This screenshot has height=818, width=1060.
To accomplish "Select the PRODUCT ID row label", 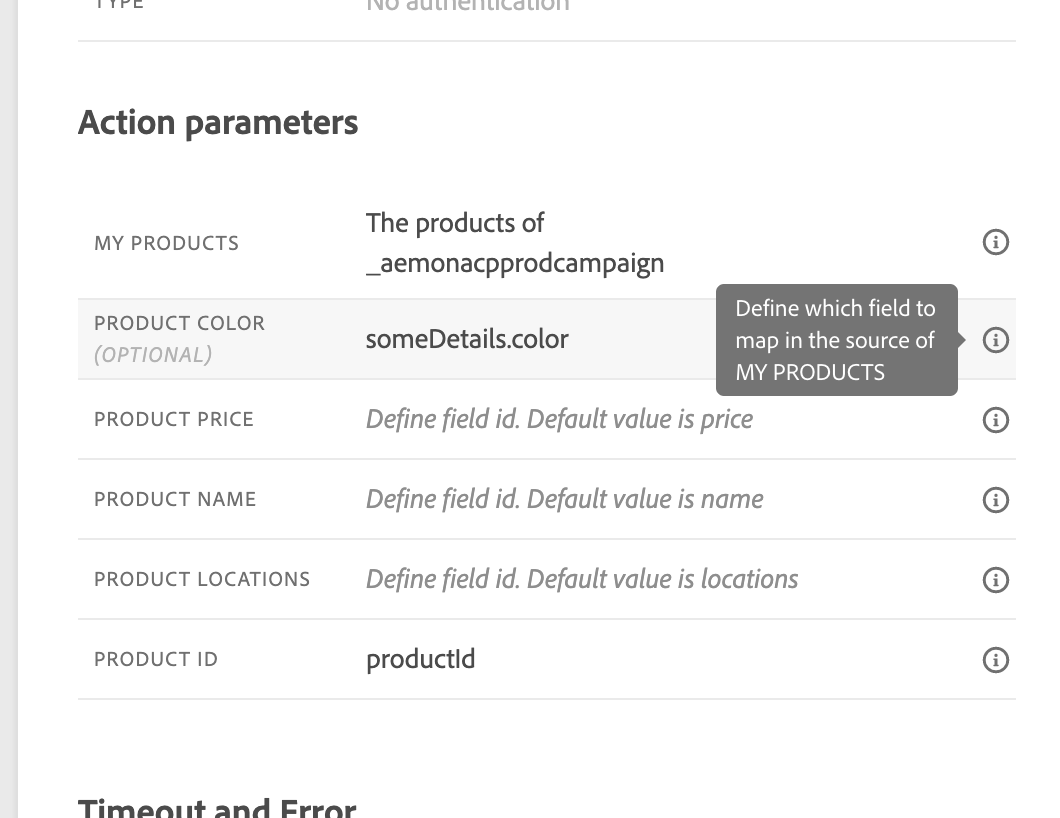I will [156, 659].
